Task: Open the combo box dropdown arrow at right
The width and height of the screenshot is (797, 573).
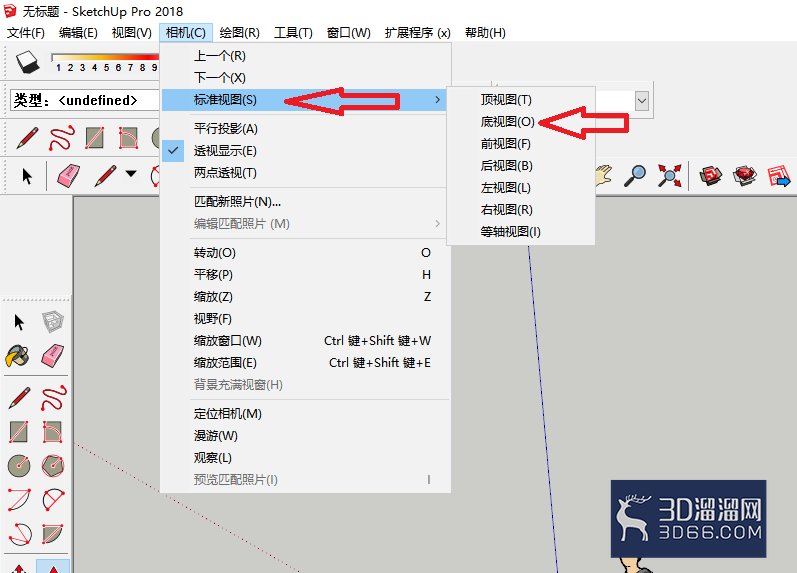Action: tap(642, 101)
